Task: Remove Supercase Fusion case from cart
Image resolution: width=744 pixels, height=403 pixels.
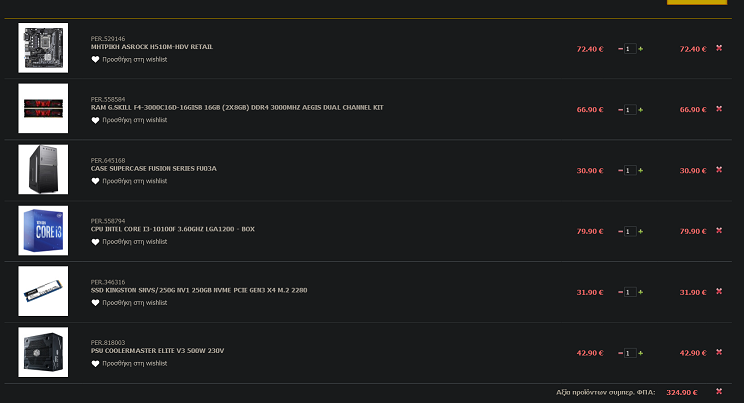Action: (719, 169)
